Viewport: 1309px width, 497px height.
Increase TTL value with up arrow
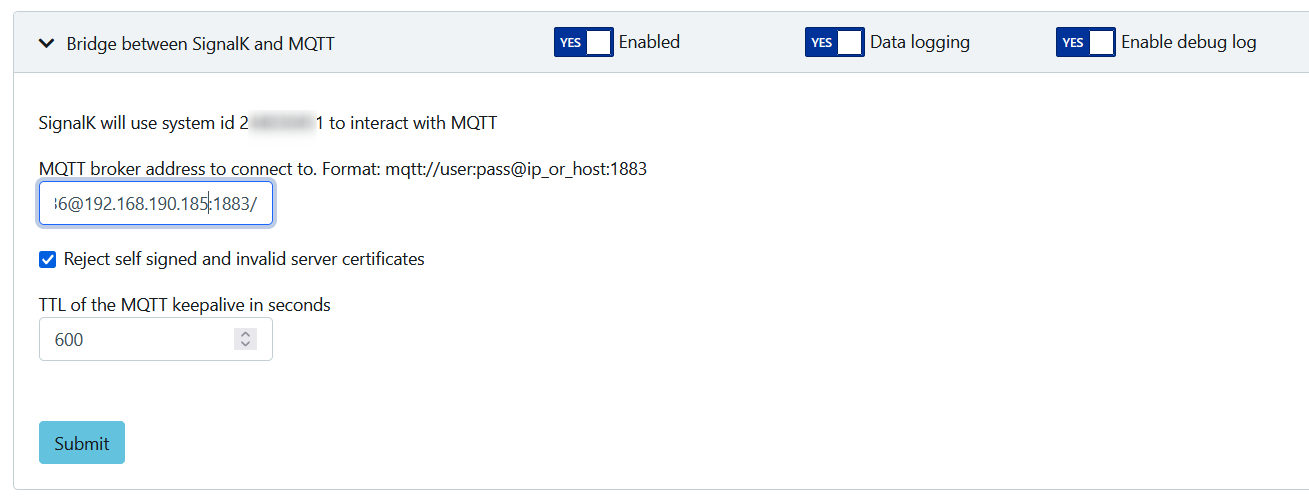click(245, 334)
